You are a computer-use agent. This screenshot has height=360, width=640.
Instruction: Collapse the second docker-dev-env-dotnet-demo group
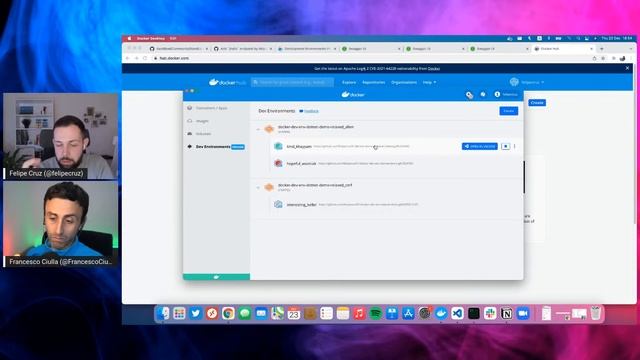click(x=258, y=188)
